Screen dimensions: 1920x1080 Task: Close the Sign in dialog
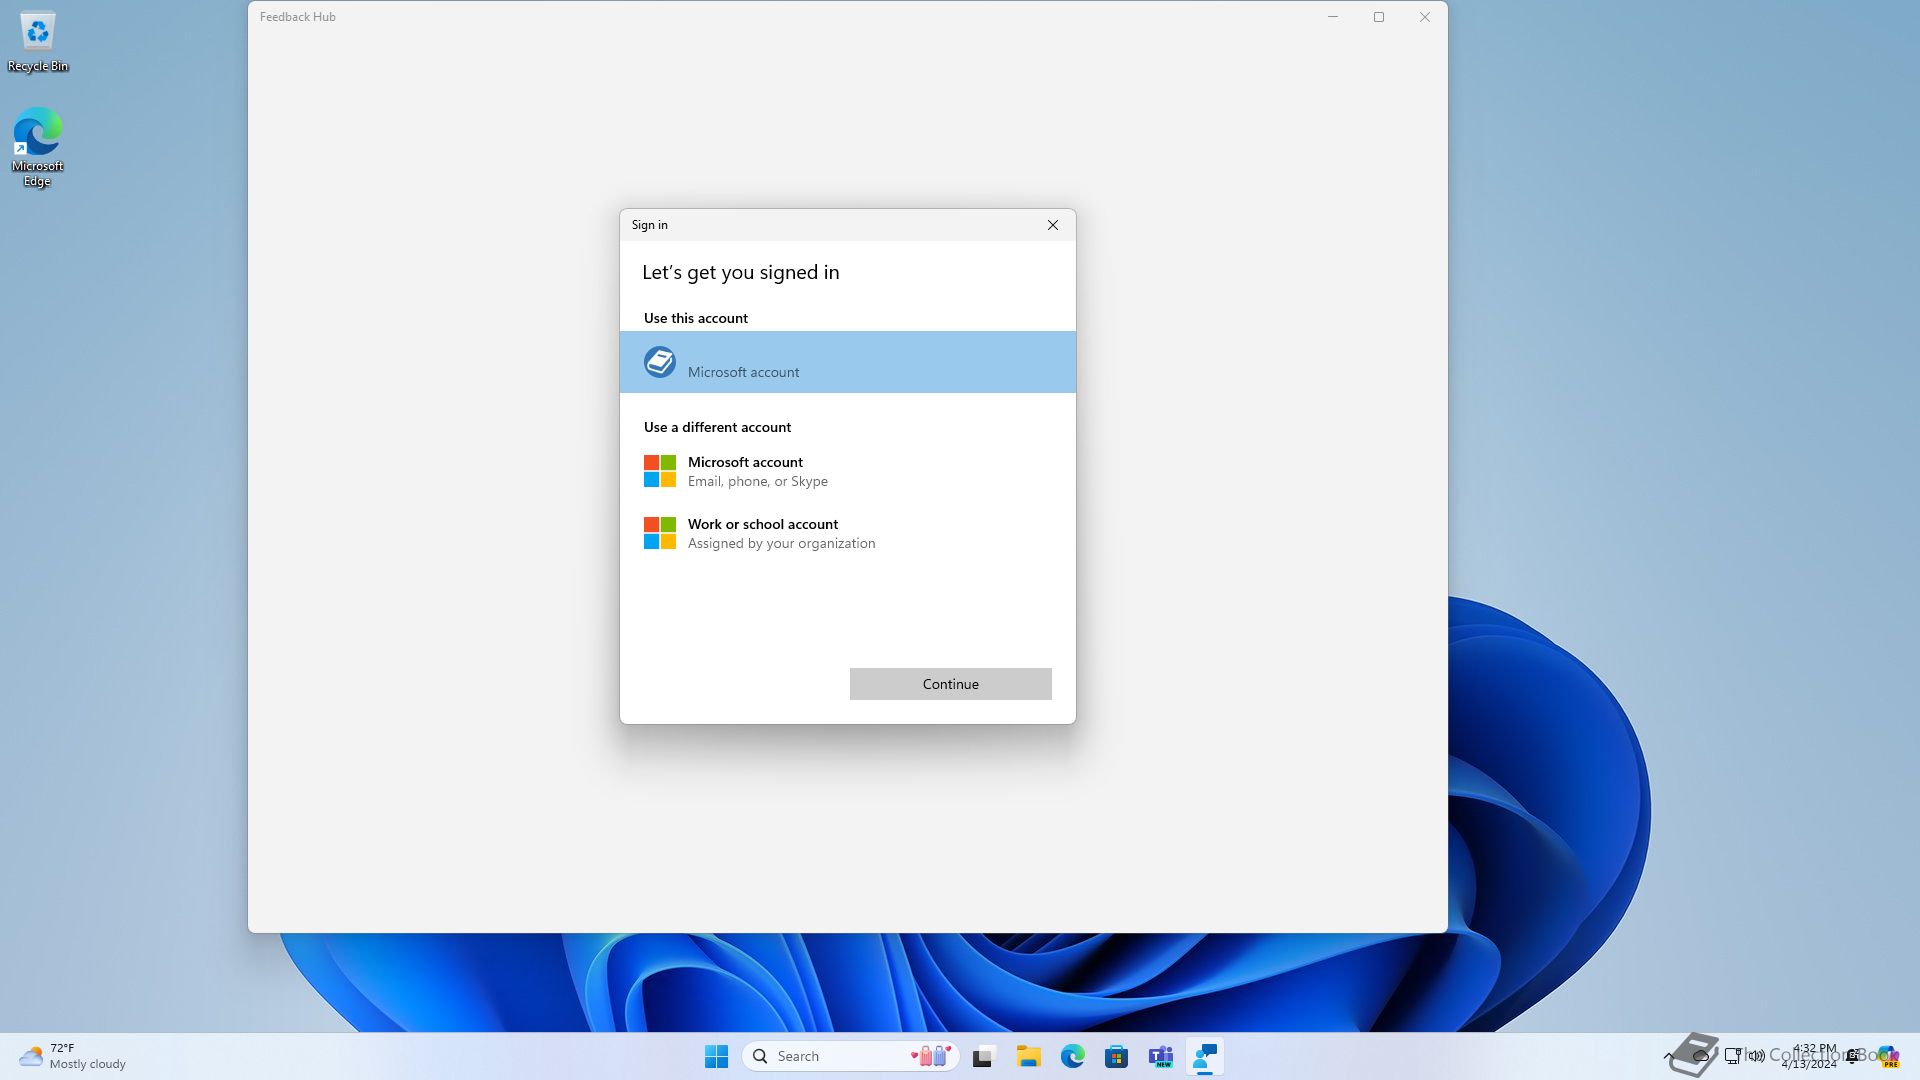[1052, 225]
